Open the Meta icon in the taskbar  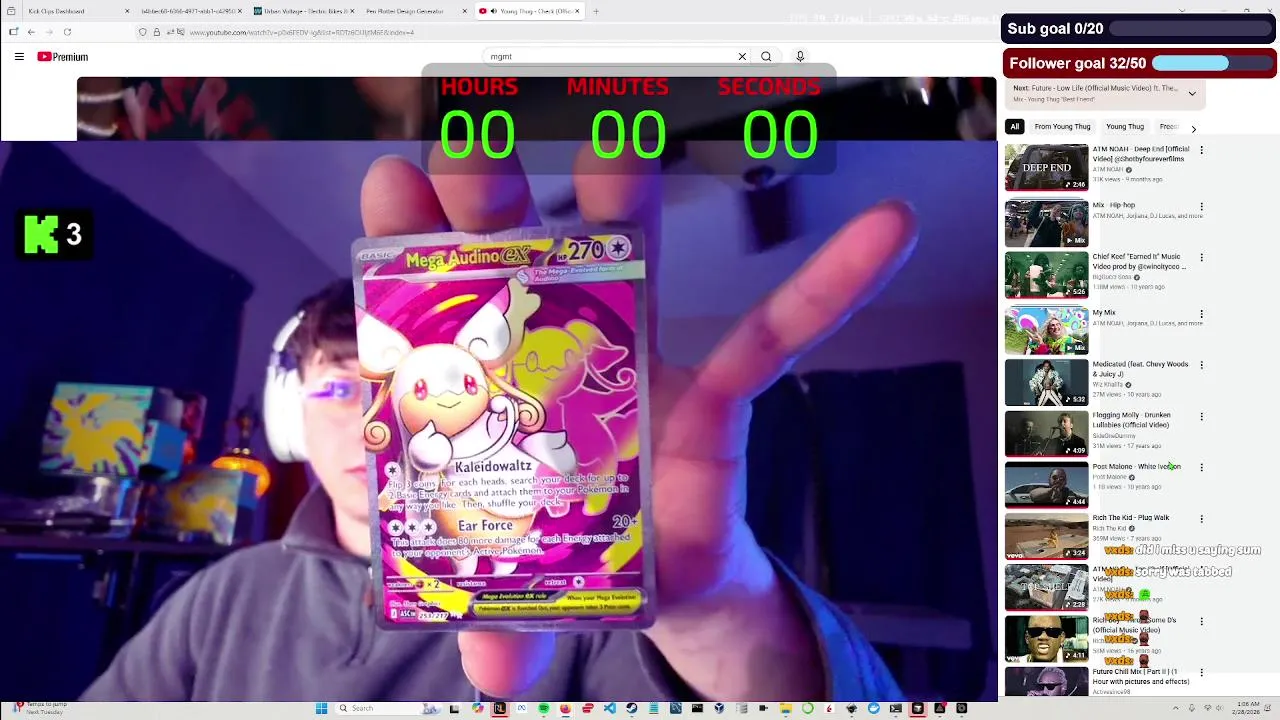522,708
